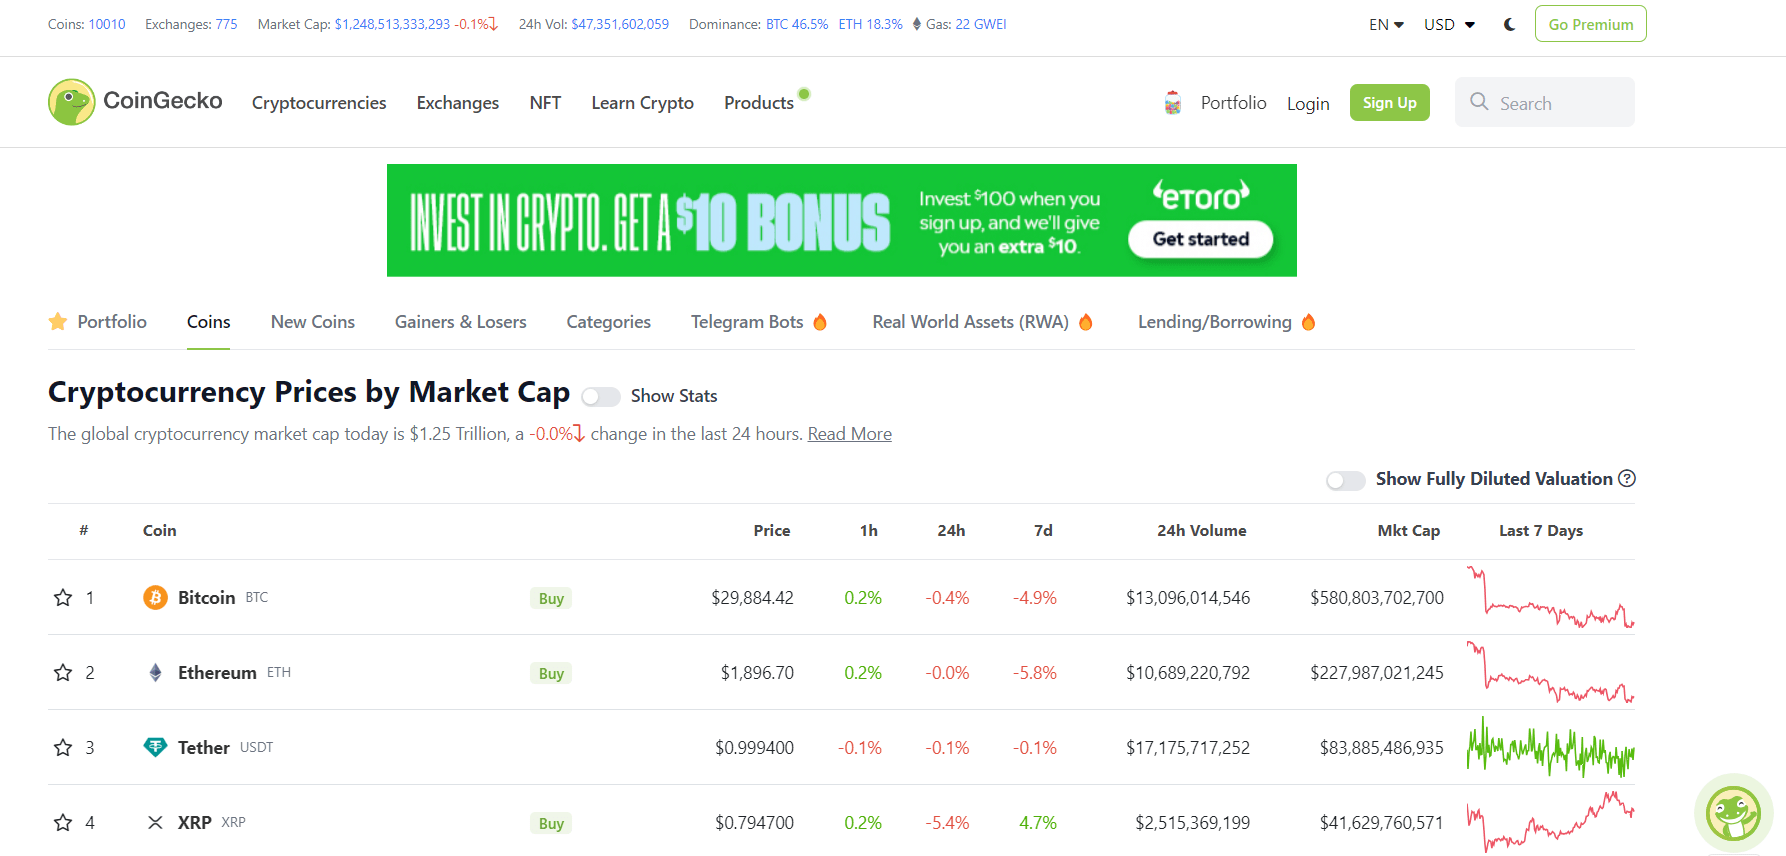Star XRP to add to watchlist
1786x856 pixels.
click(63, 823)
